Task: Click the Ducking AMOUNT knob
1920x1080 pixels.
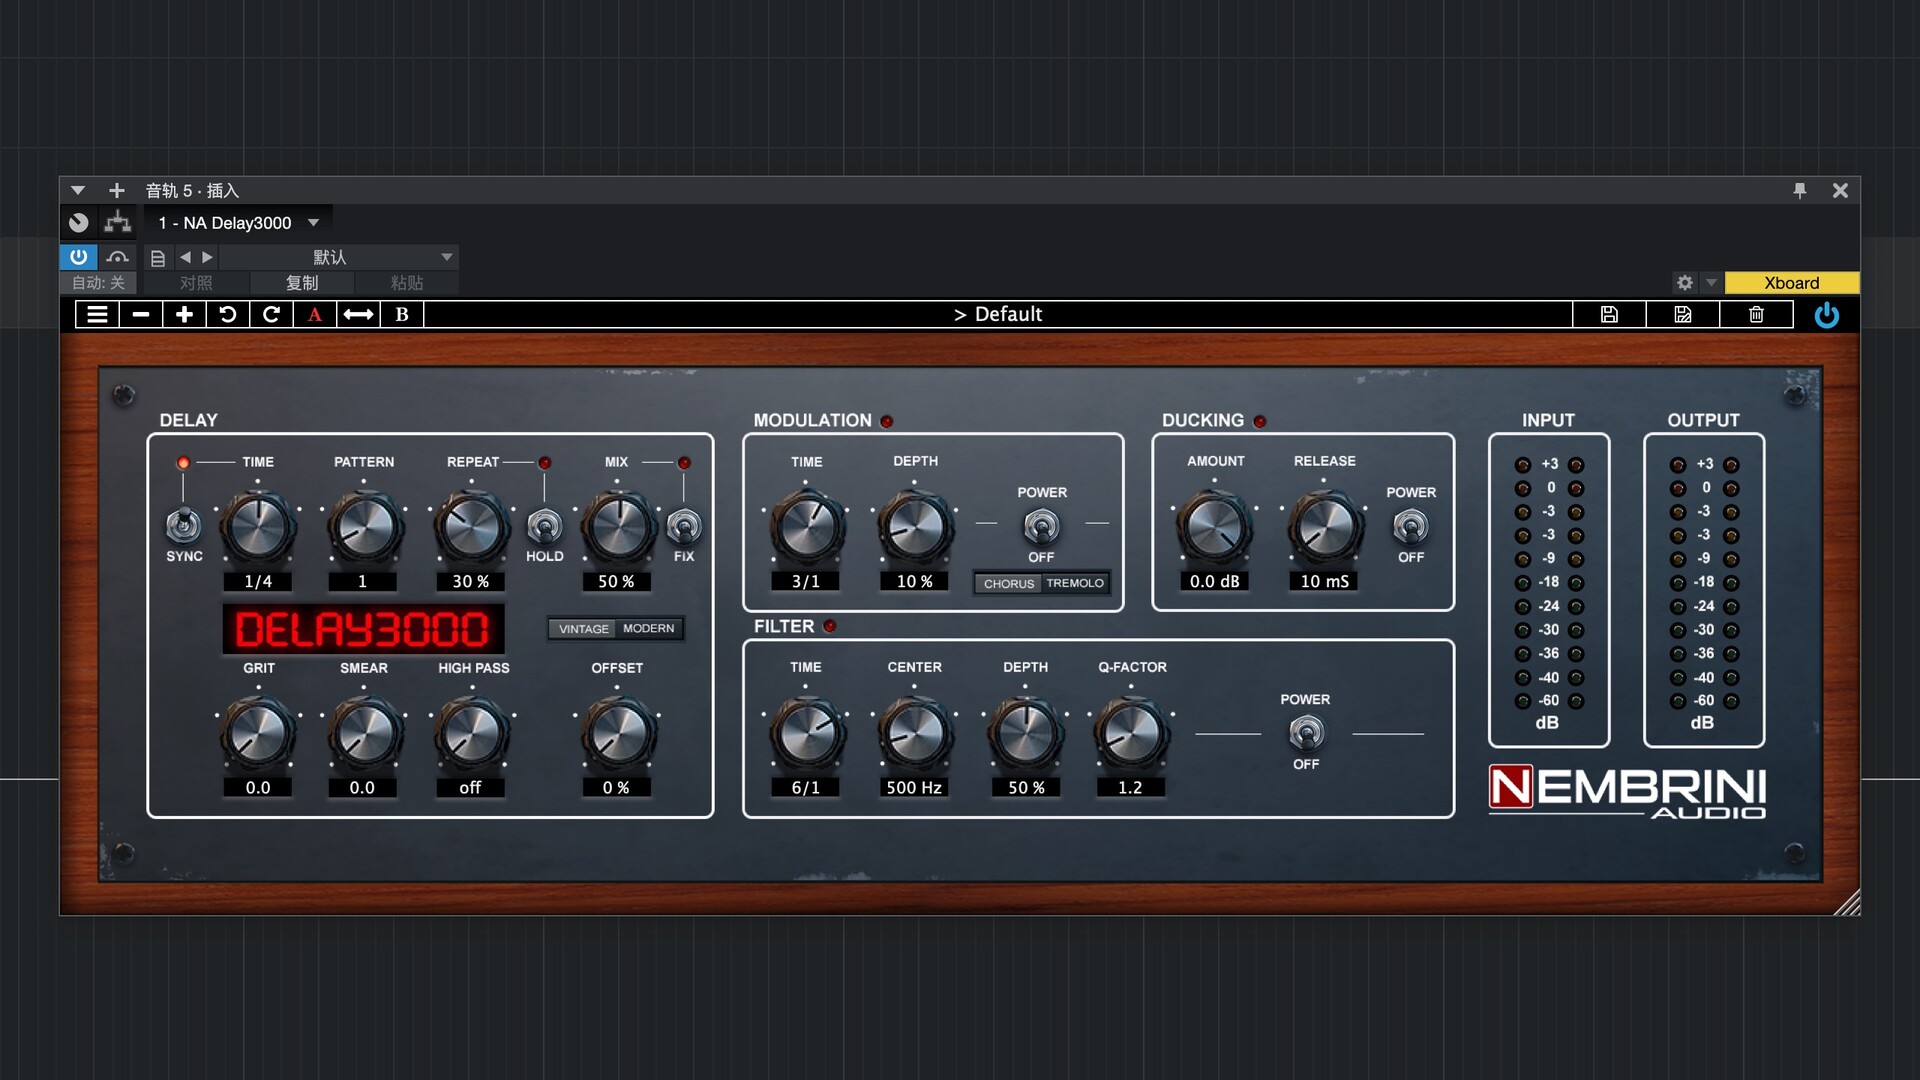Action: point(1214,527)
